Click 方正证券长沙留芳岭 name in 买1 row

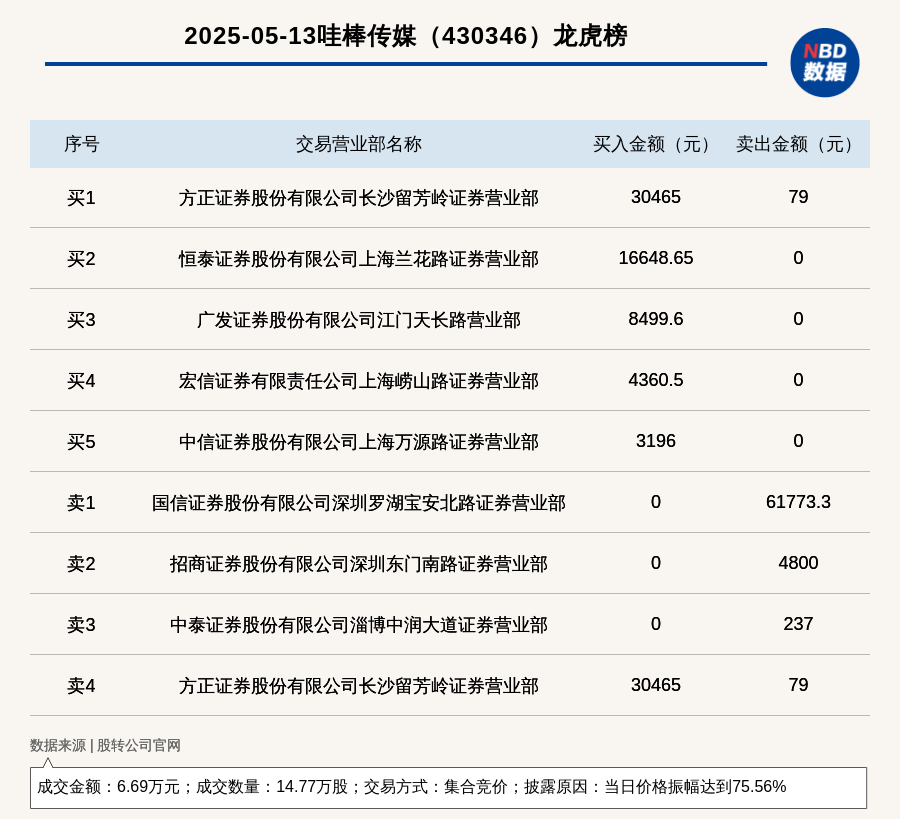tap(359, 198)
